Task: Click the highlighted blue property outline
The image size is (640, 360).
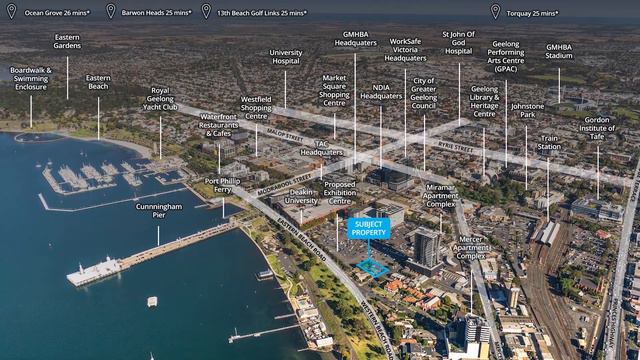Action: (372, 268)
